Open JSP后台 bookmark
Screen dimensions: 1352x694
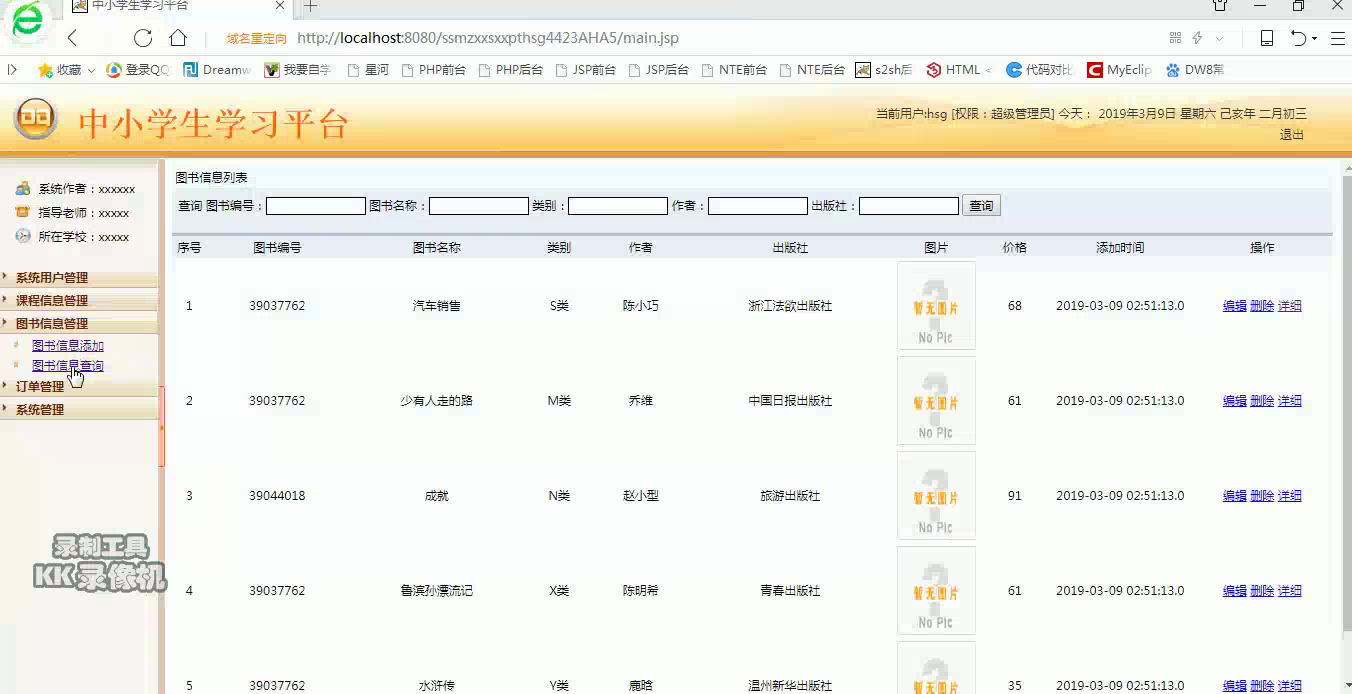(658, 70)
